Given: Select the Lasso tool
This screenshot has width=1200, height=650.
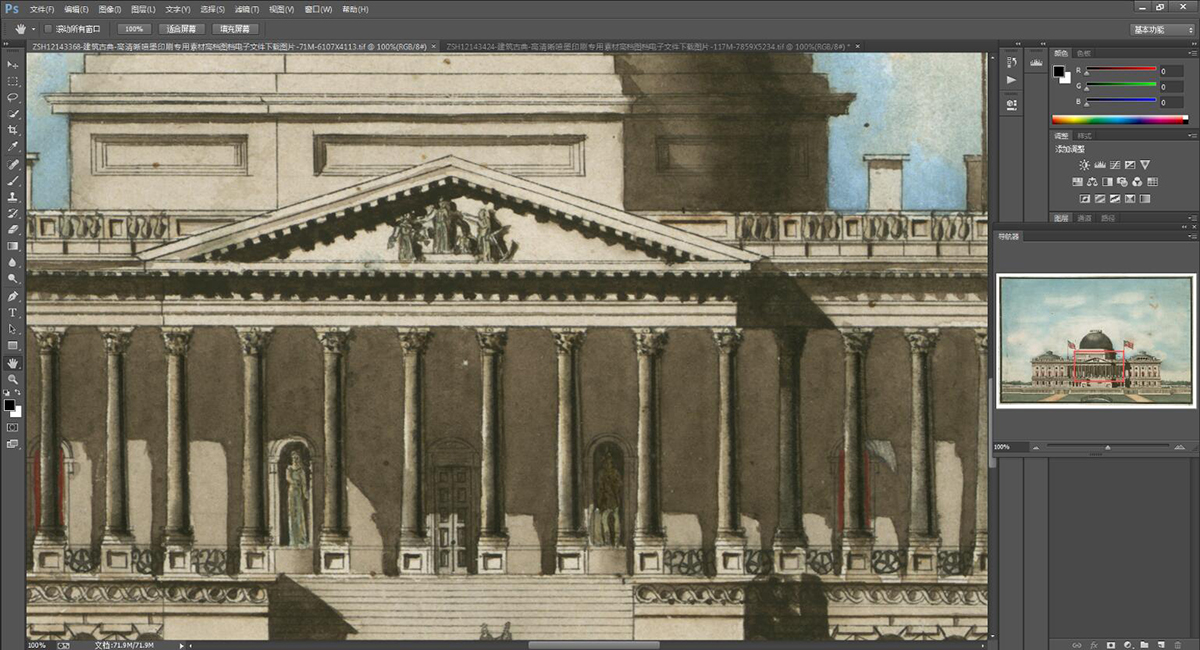Looking at the screenshot, I should (x=13, y=98).
